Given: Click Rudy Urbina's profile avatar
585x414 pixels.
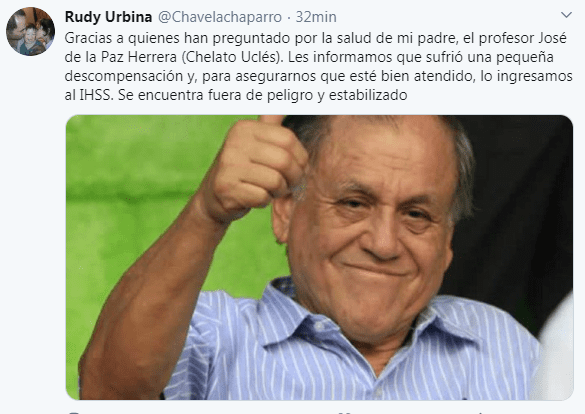Looking at the screenshot, I should (x=30, y=31).
